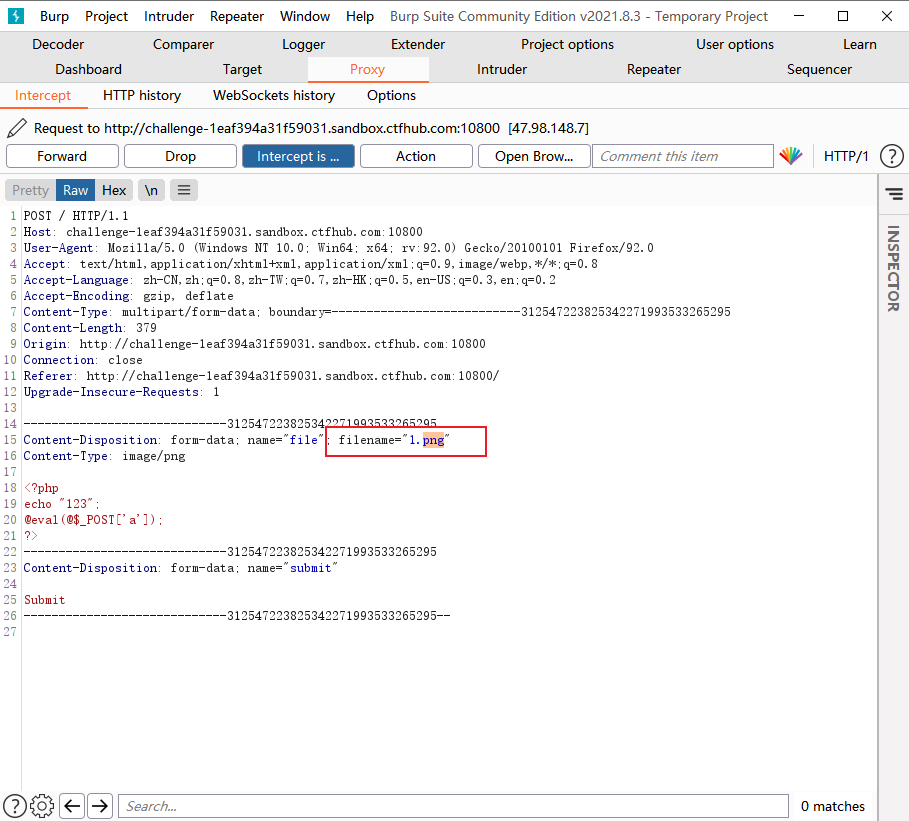Image resolution: width=909 pixels, height=821 pixels.
Task: Click the Drop button
Action: click(x=180, y=156)
